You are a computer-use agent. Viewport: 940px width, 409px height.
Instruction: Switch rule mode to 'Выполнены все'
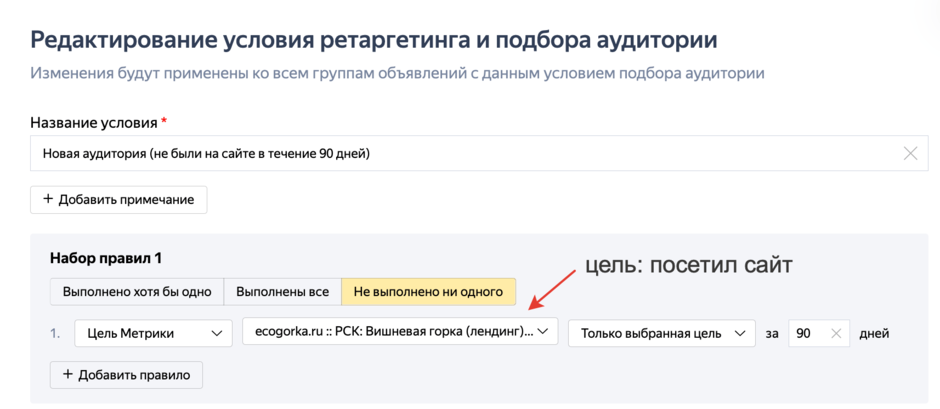click(x=282, y=292)
